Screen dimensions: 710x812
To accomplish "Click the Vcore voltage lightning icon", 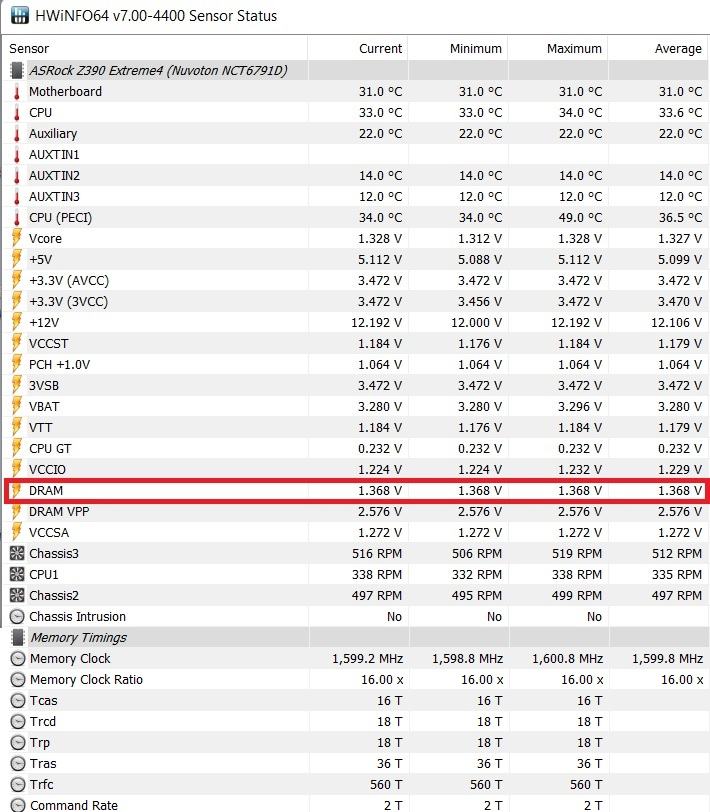I will (x=17, y=239).
